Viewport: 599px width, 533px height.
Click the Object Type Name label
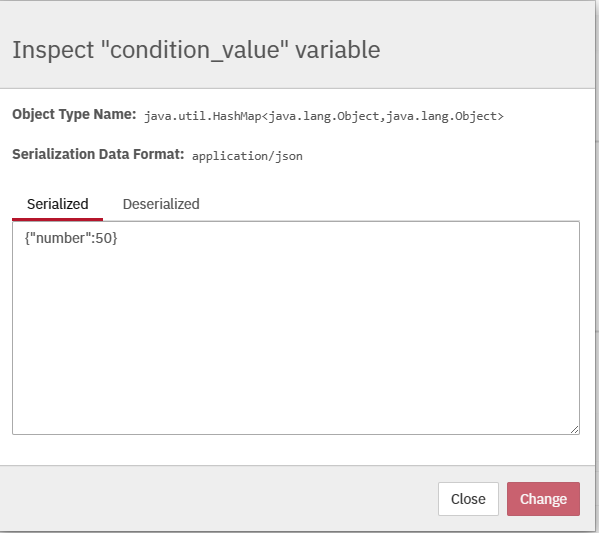pyautogui.click(x=74, y=114)
